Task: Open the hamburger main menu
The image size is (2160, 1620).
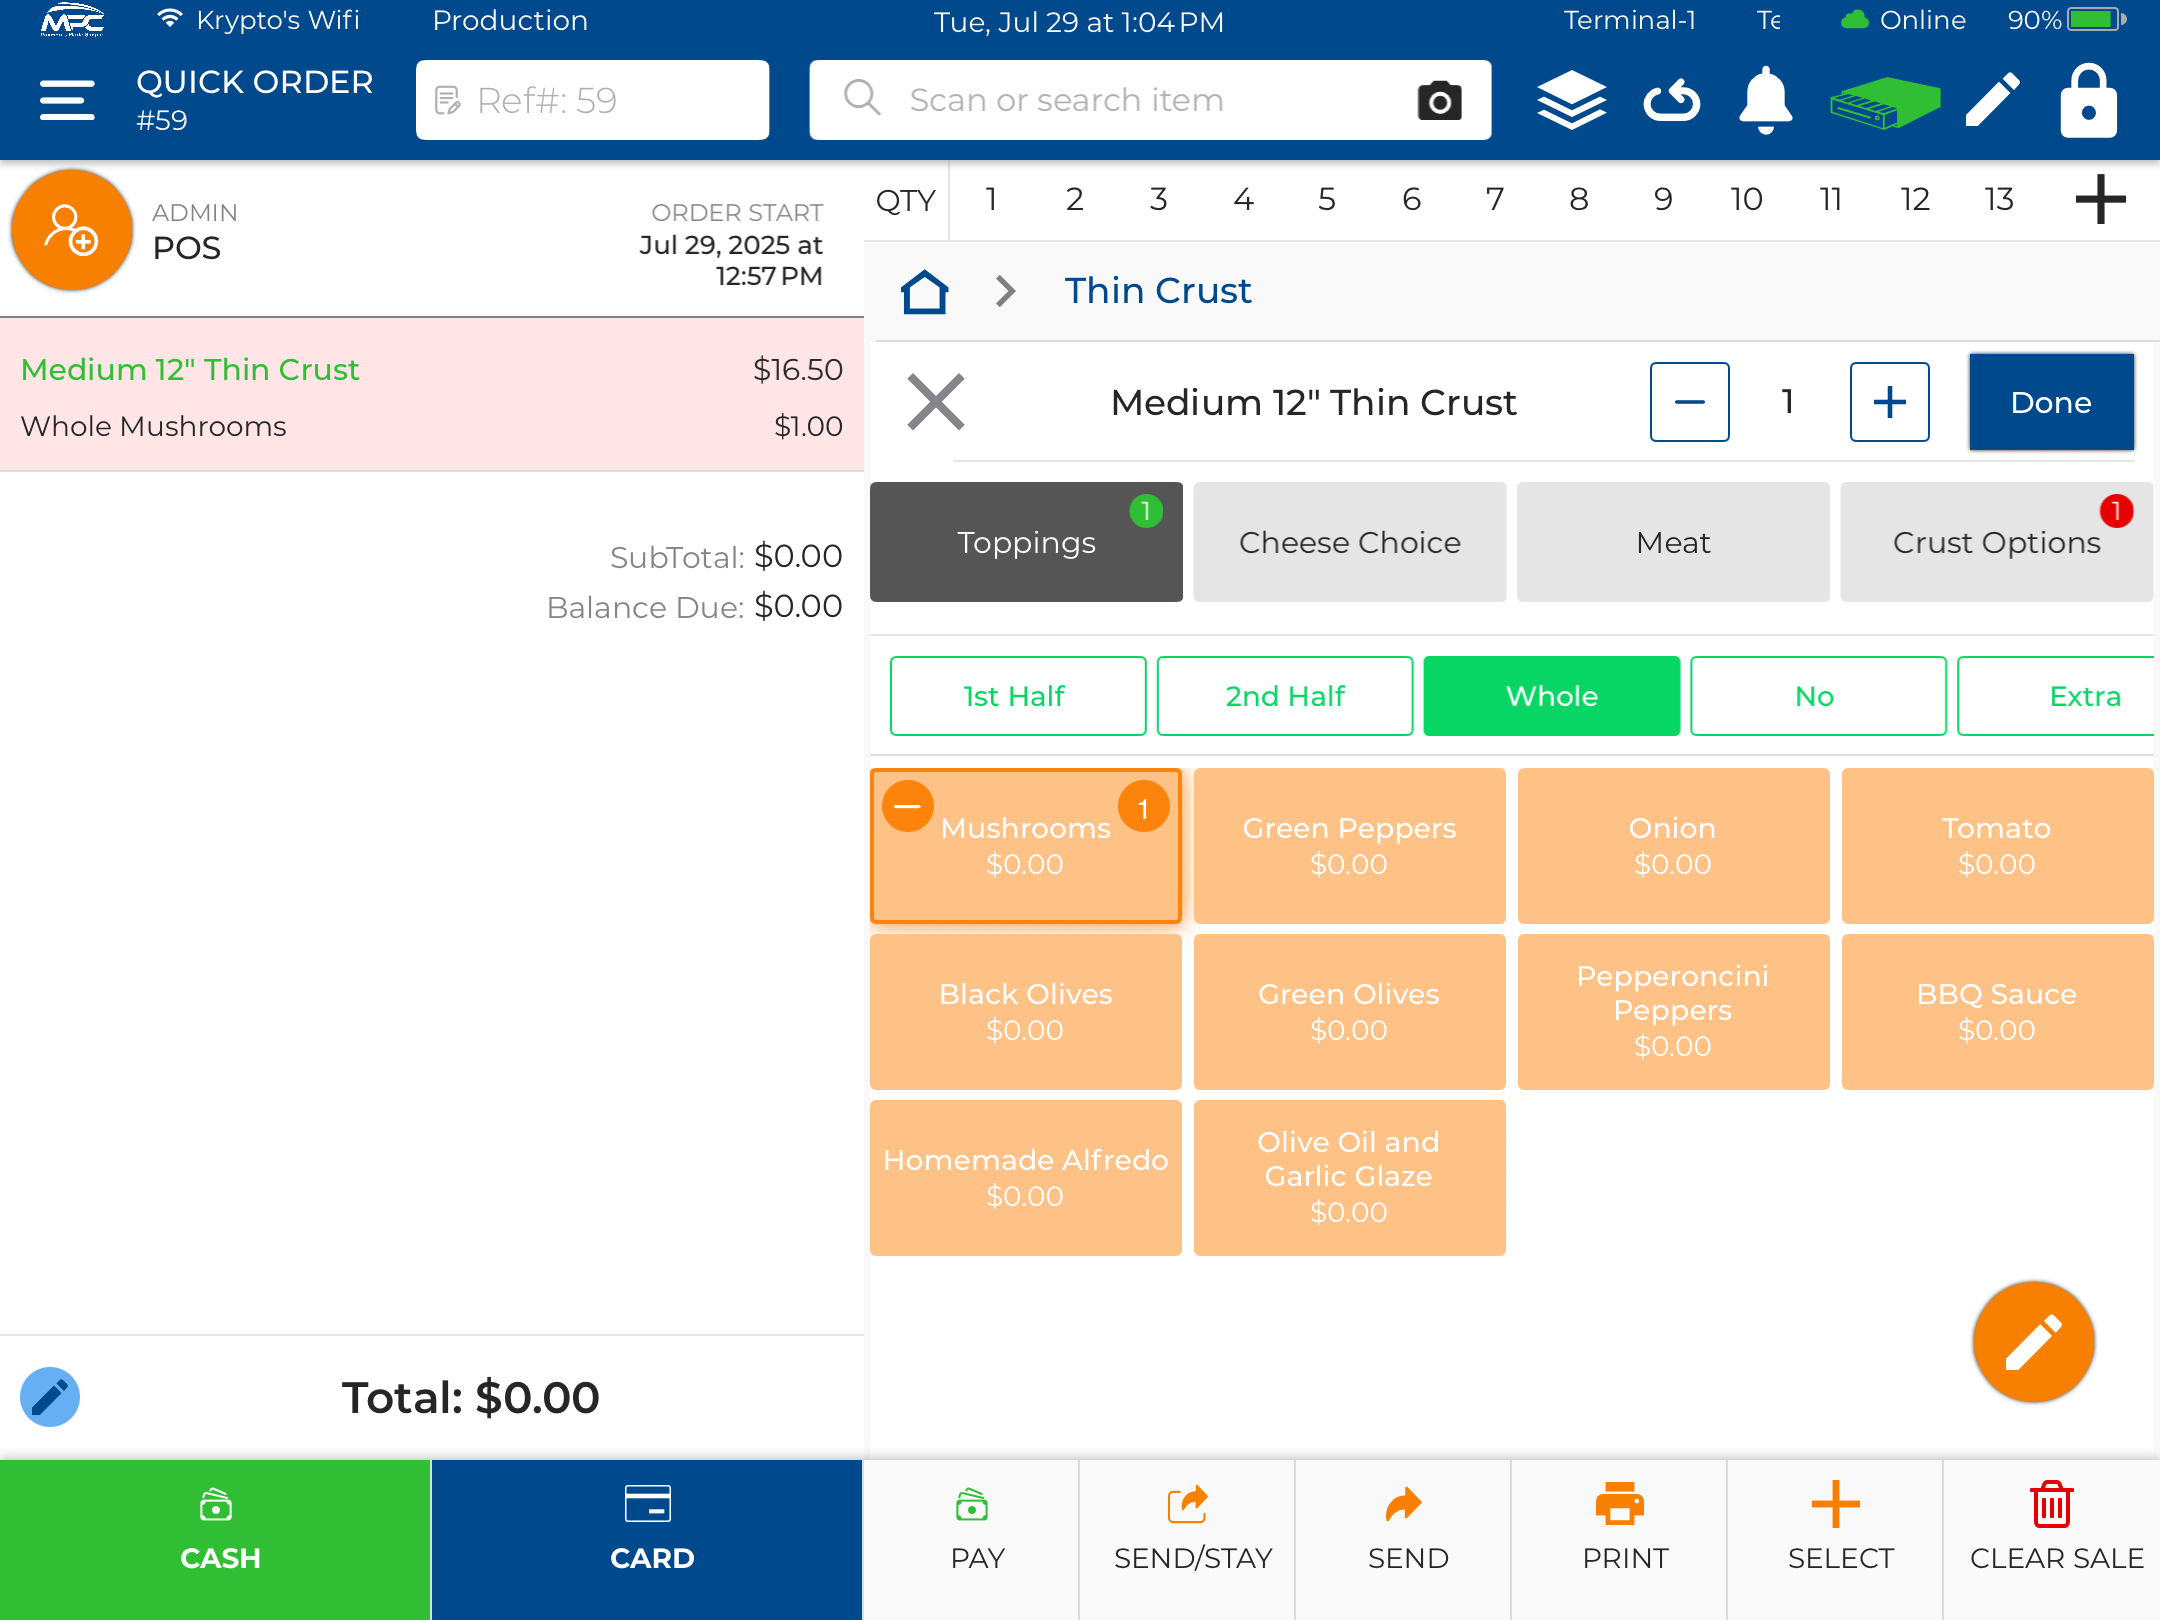Action: pos(67,100)
